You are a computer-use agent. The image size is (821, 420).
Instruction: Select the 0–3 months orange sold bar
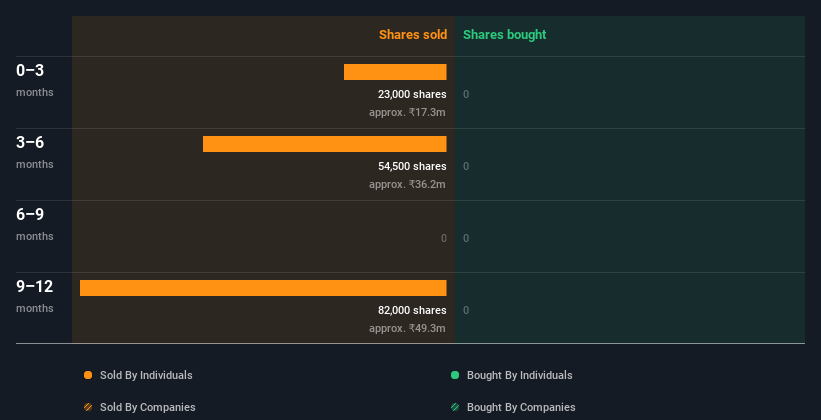click(x=395, y=72)
